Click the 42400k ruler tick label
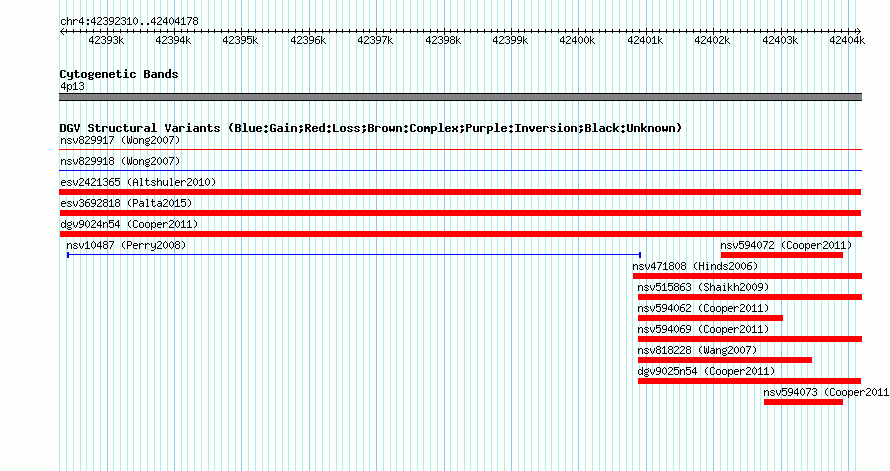The height and width of the screenshot is (471, 890). pyautogui.click(x=577, y=40)
